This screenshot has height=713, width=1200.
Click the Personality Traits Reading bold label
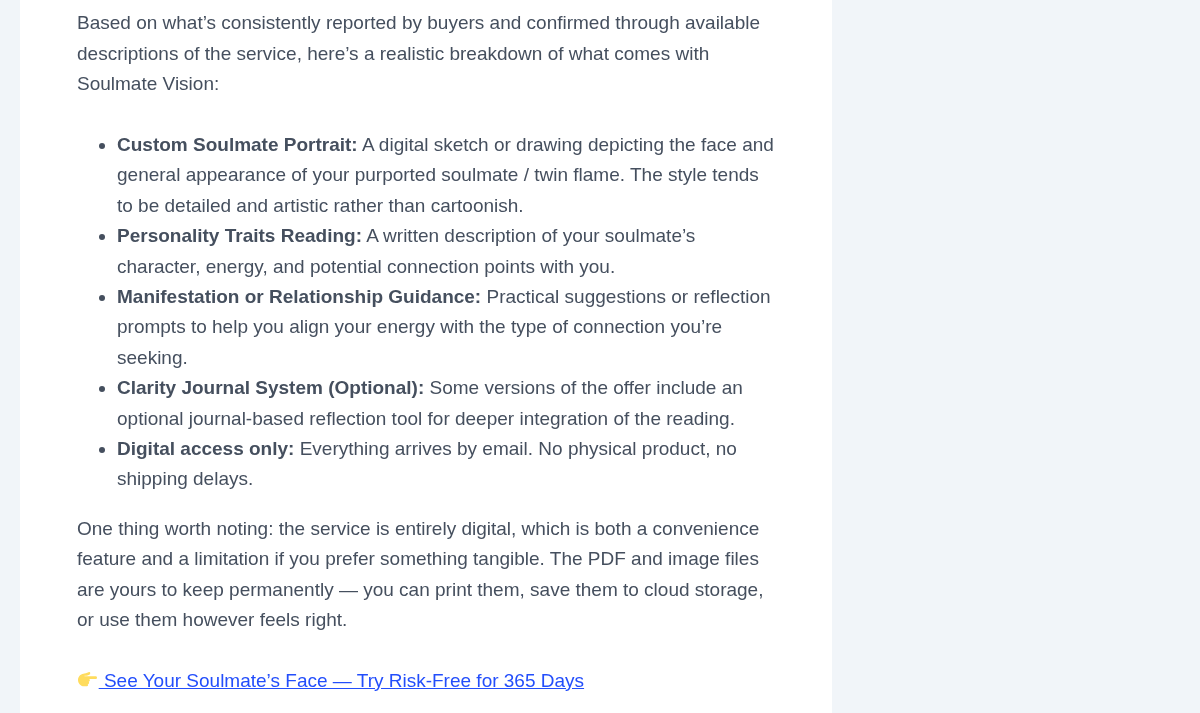(x=239, y=236)
